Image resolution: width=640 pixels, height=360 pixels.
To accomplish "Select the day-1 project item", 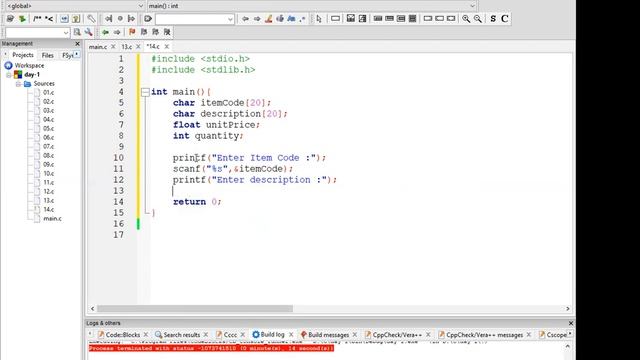I will coord(32,75).
